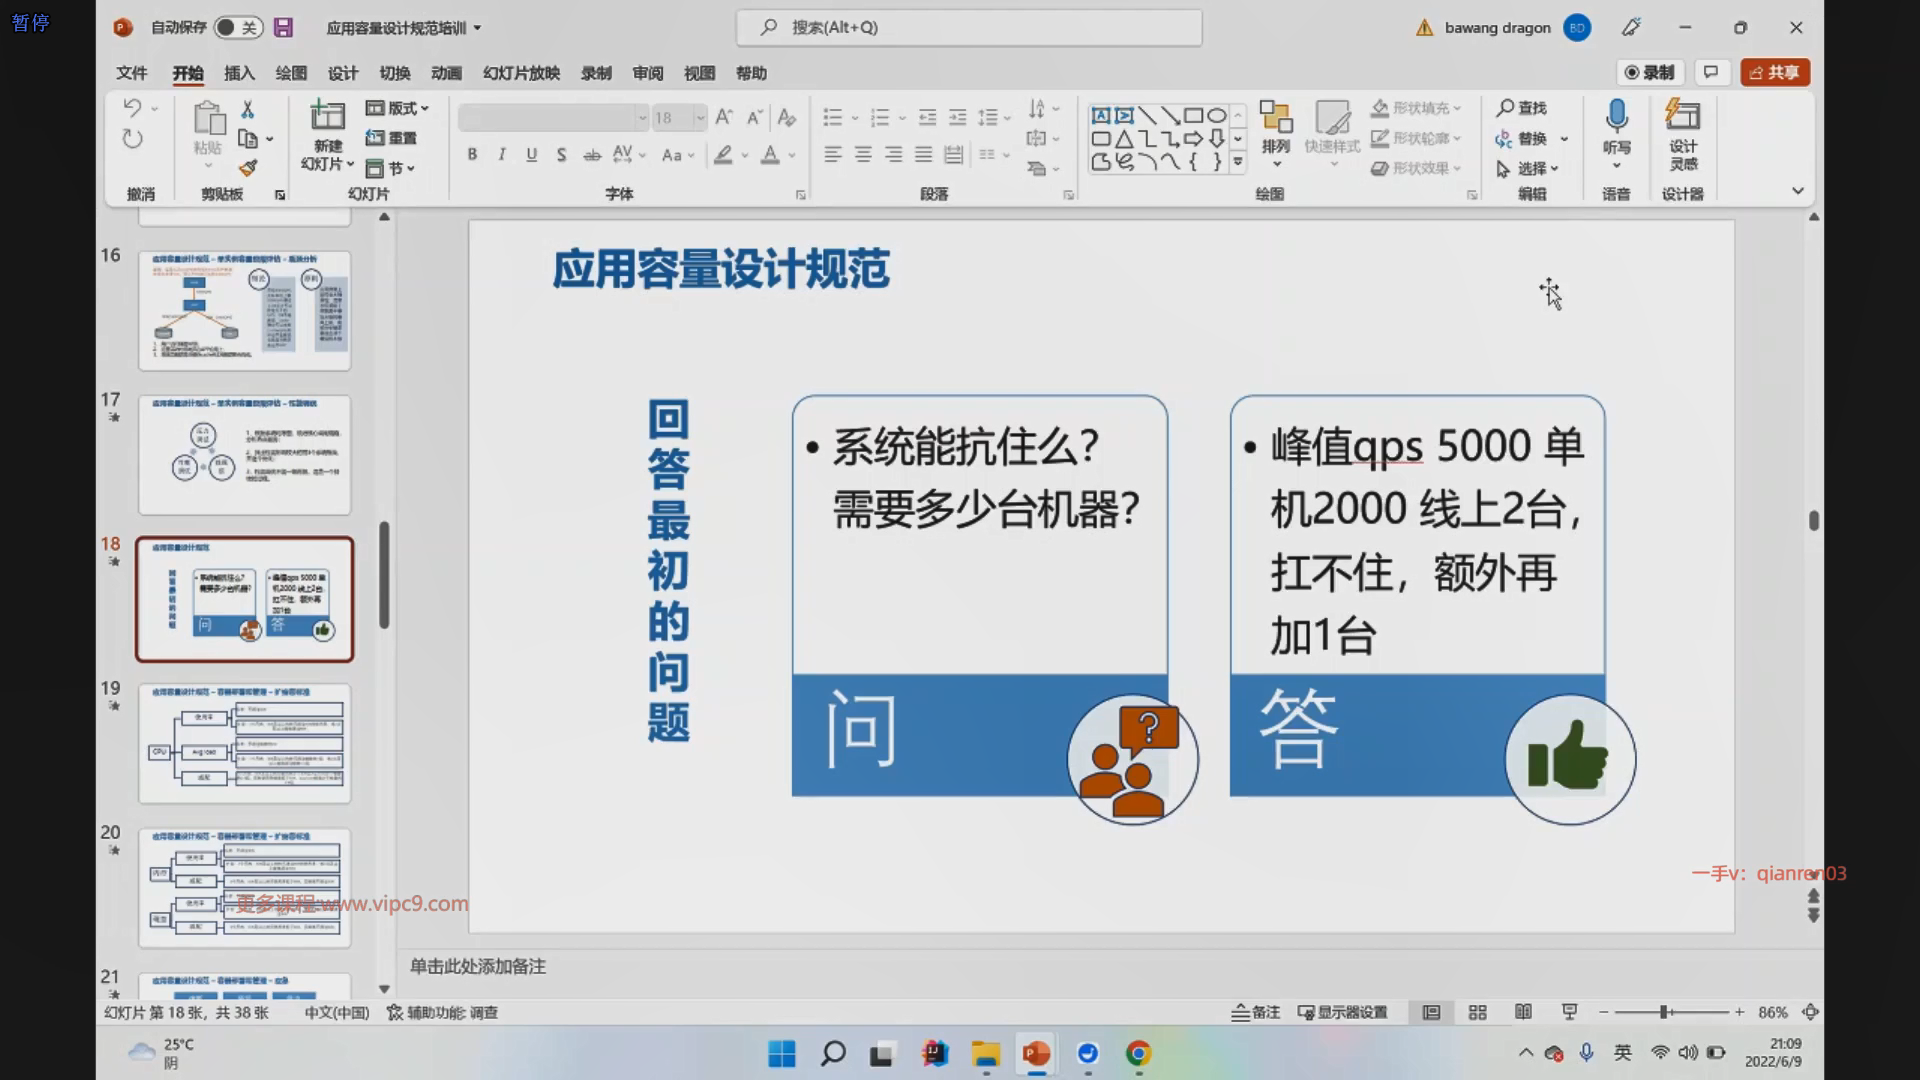
Task: Open the Slide Show (幻灯片放映) tab
Action: click(521, 73)
